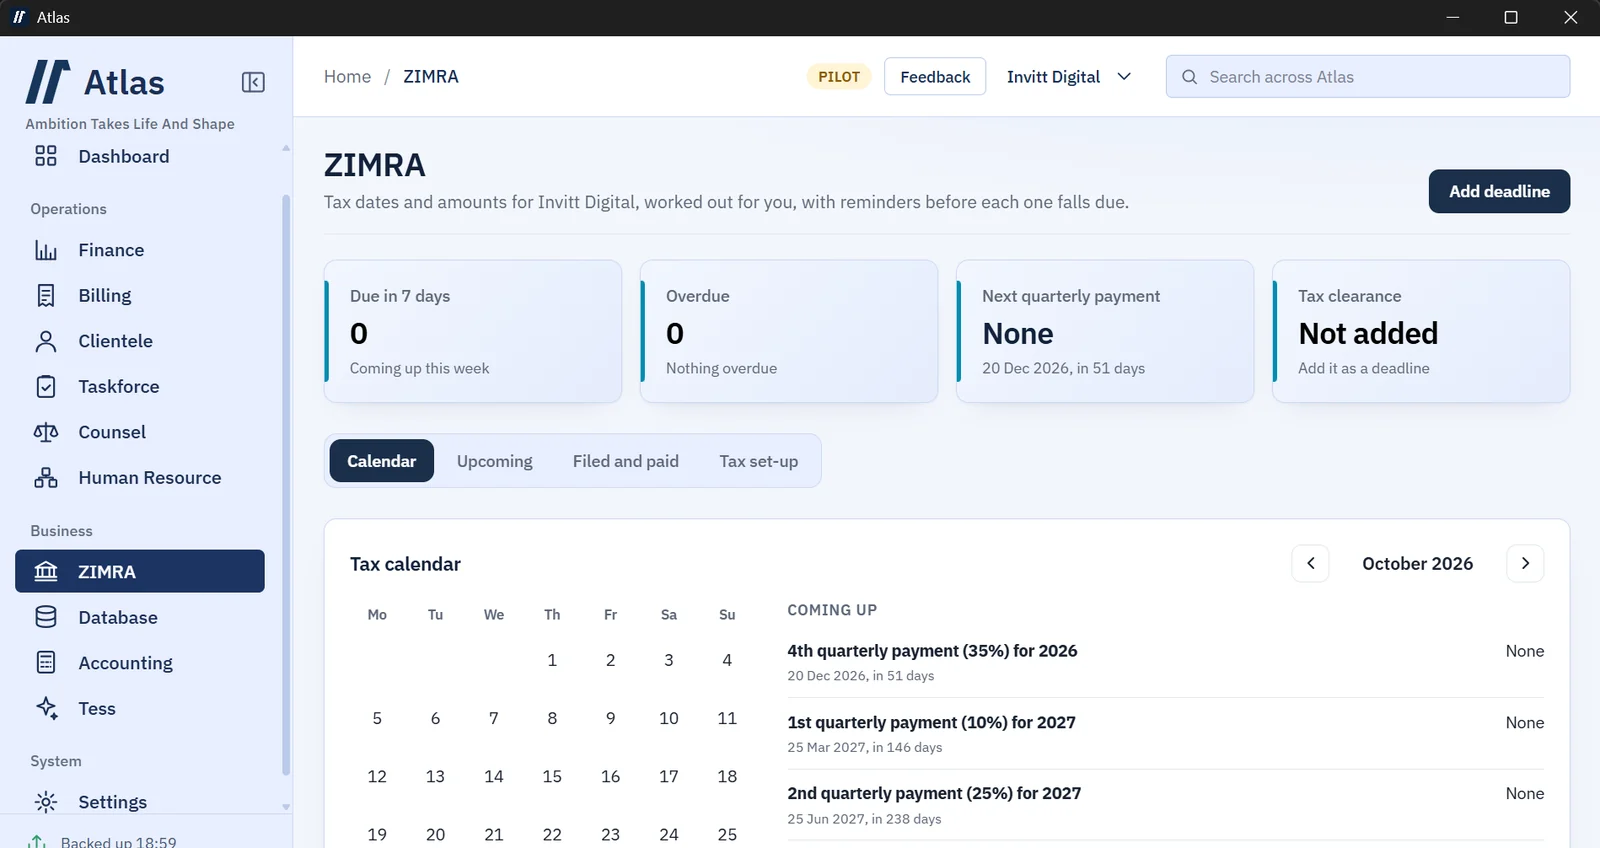Open the Tax set-up tab
1600x848 pixels.
(759, 461)
